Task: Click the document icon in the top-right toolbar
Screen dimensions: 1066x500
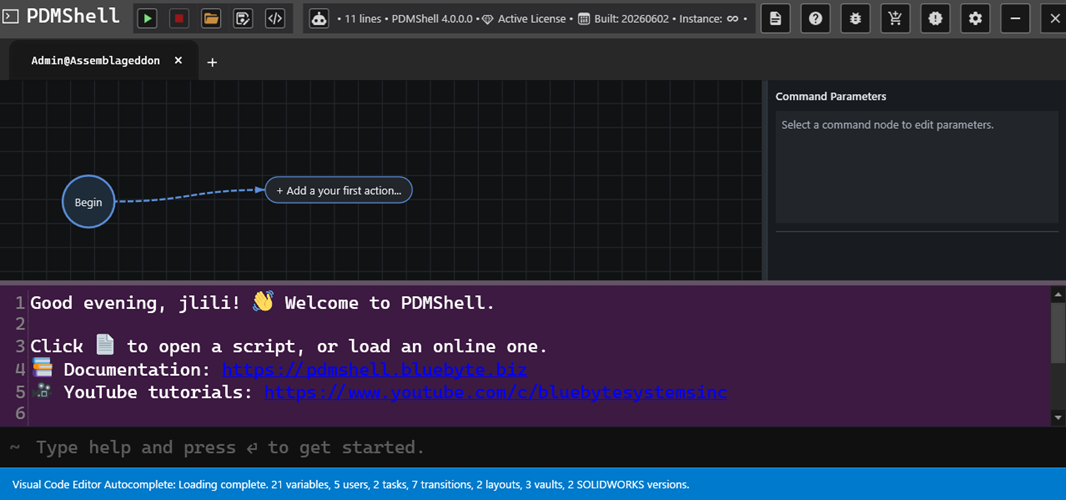Action: pos(775,18)
